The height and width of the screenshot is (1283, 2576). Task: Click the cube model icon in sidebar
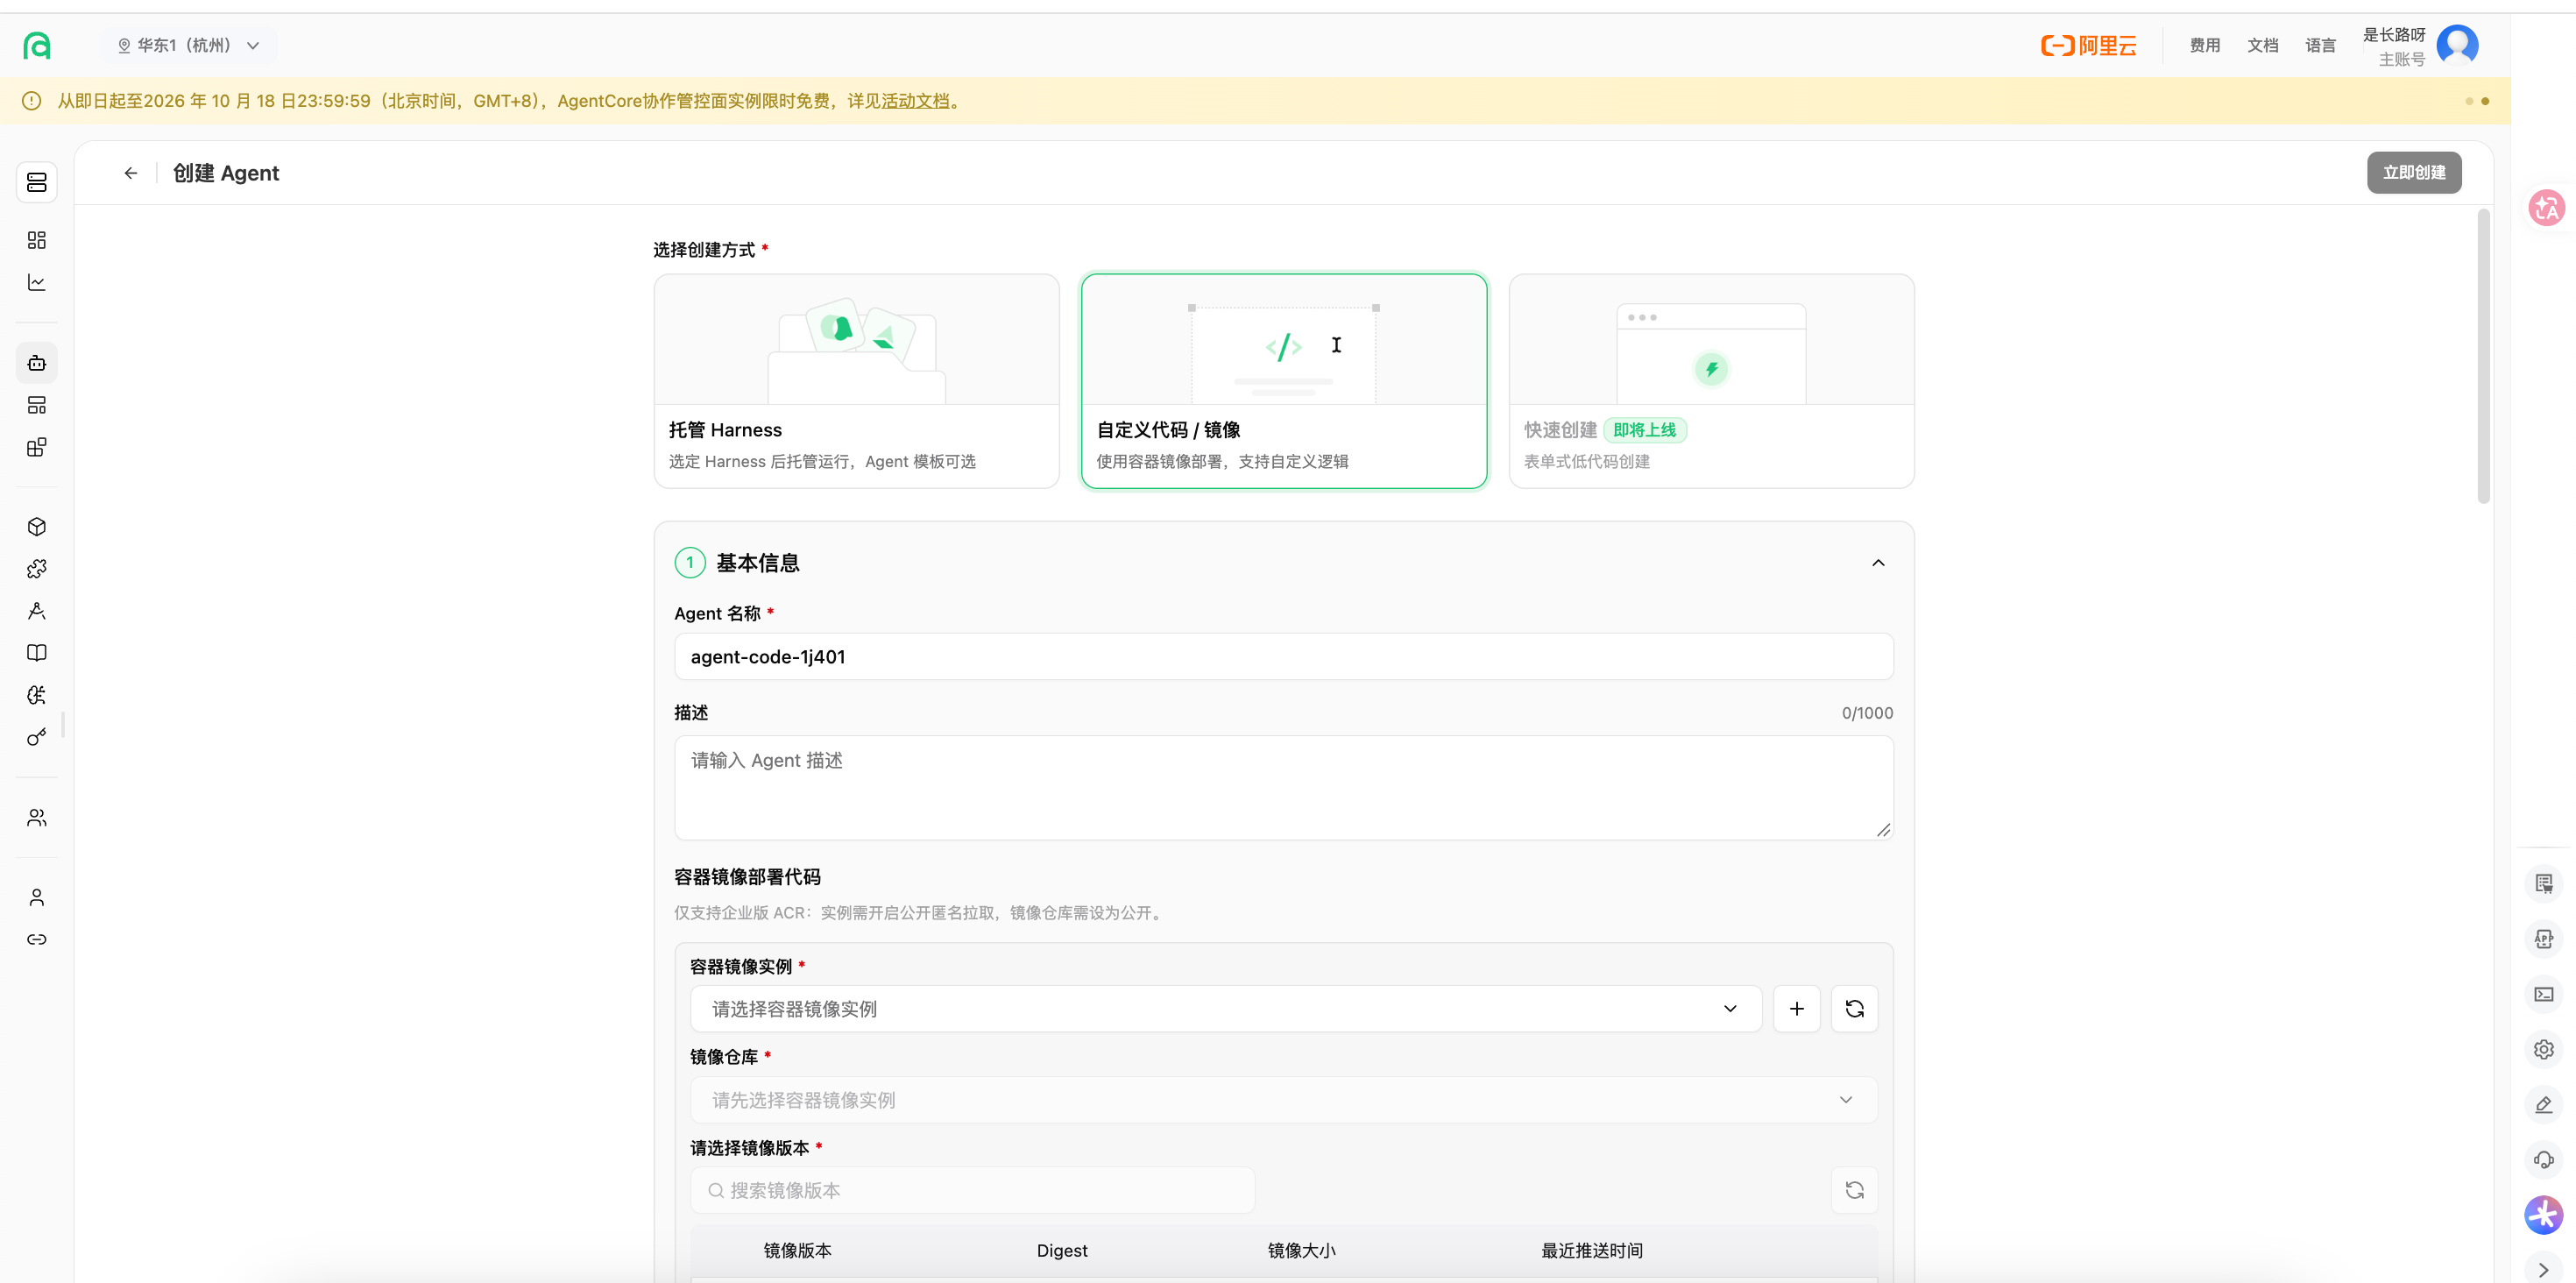click(x=37, y=527)
